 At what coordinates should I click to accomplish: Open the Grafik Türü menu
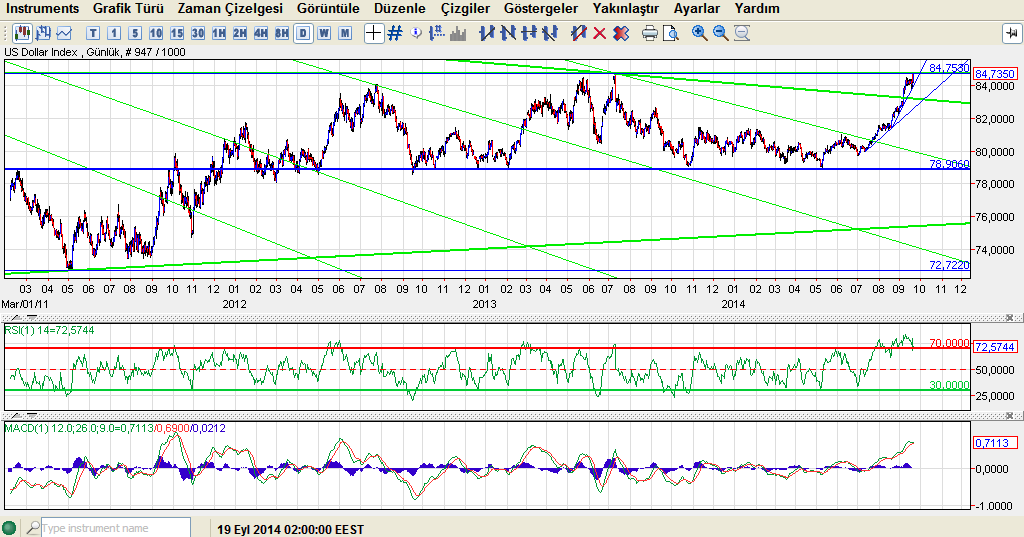[129, 8]
